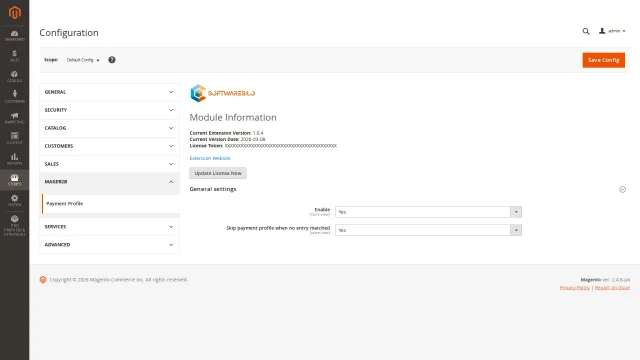This screenshot has height=360, width=640.
Task: Click the Report an Issue footer link
Action: pyautogui.click(x=612, y=288)
